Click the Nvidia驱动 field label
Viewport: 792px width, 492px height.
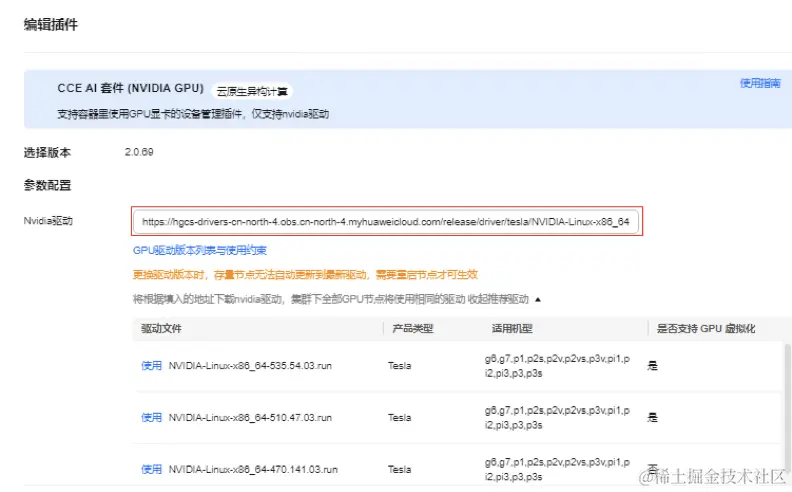tap(48, 221)
